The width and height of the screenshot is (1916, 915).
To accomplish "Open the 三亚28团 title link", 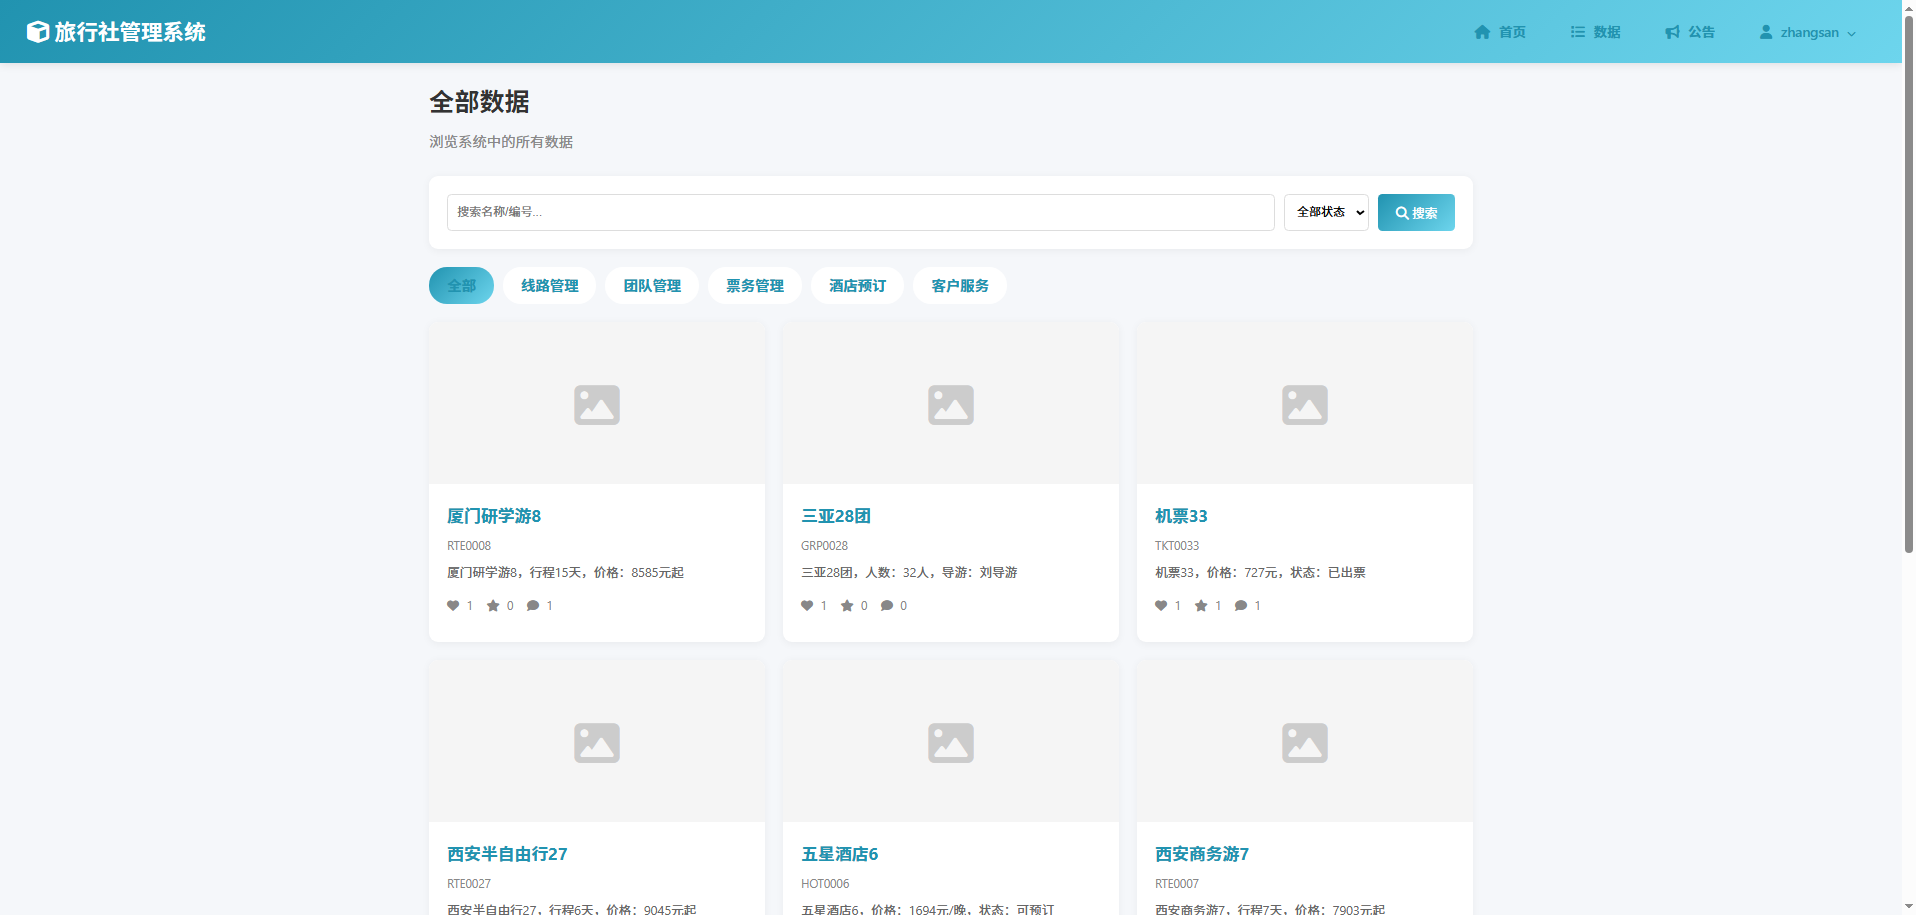I will point(836,516).
